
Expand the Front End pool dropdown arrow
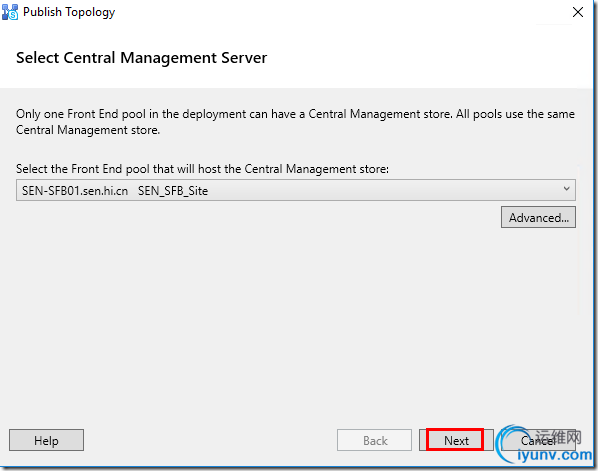(x=567, y=189)
